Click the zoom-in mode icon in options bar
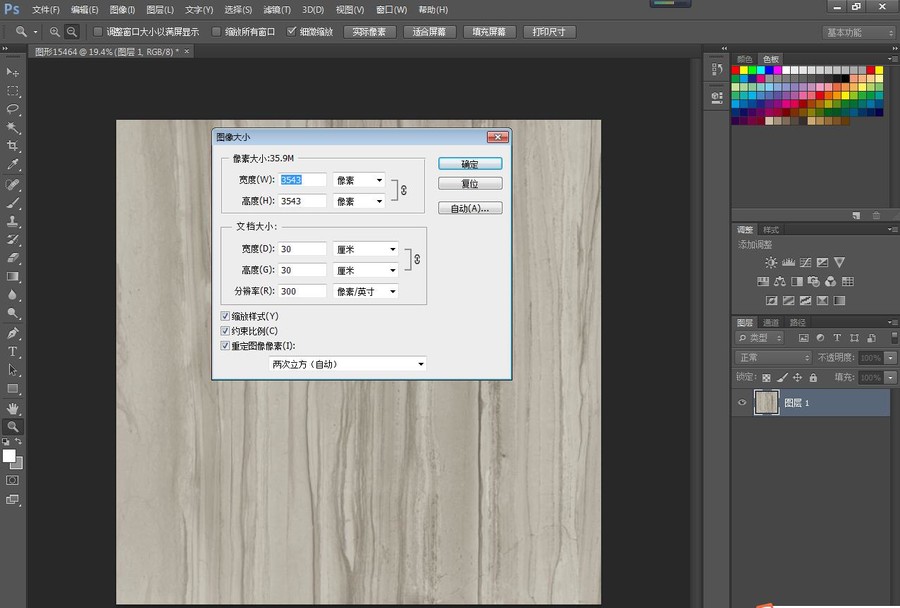The width and height of the screenshot is (900, 608). (x=55, y=32)
